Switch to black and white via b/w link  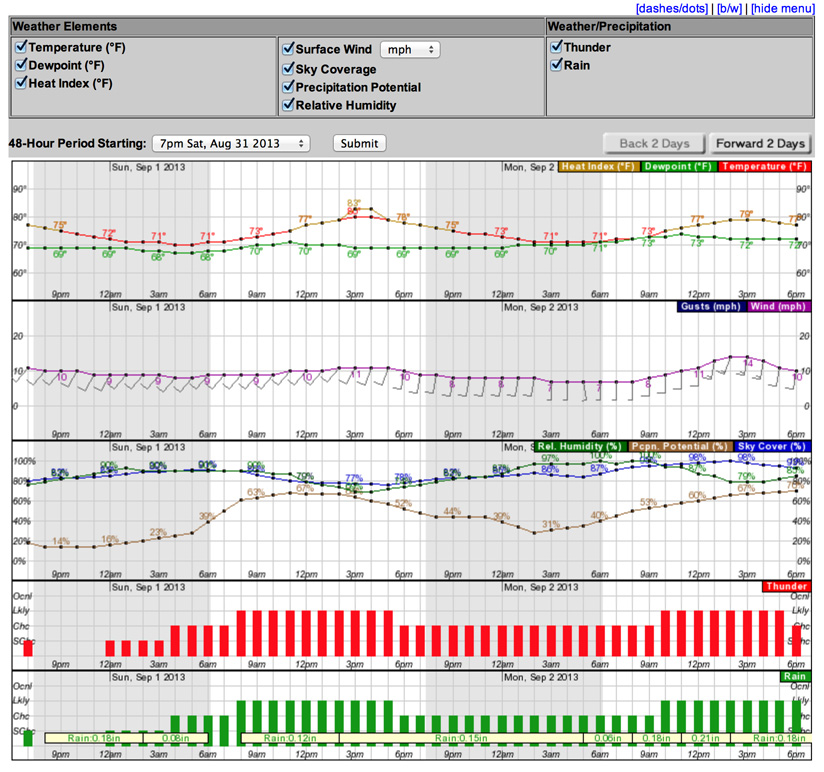[730, 8]
